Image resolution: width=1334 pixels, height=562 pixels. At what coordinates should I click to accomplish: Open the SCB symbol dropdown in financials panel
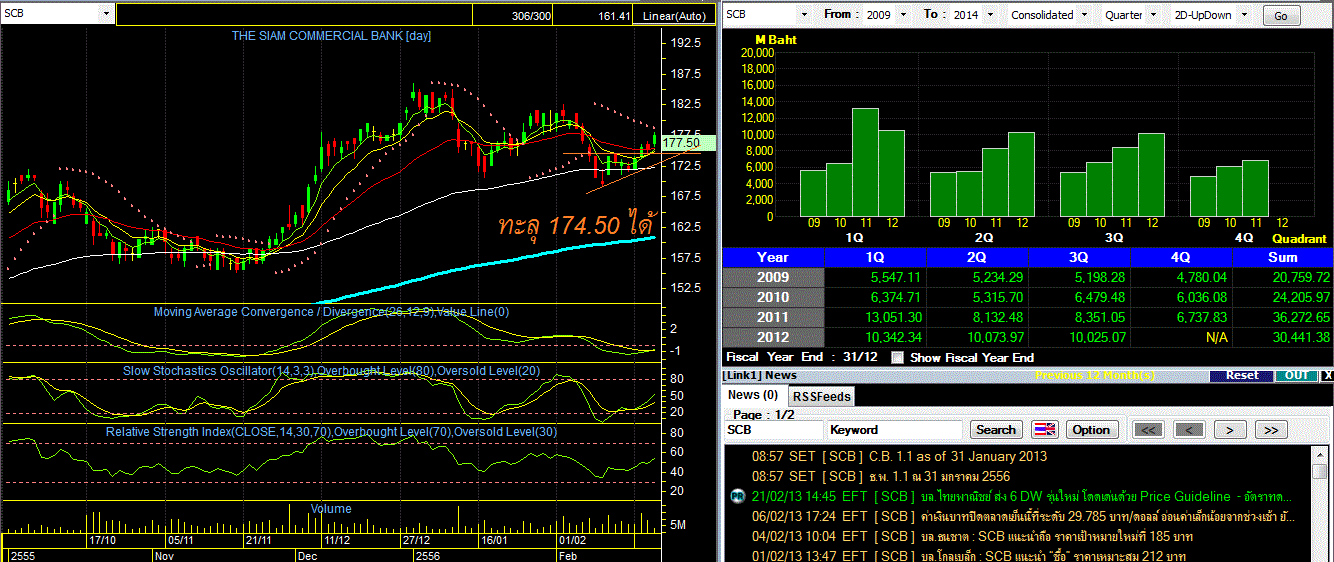point(803,15)
